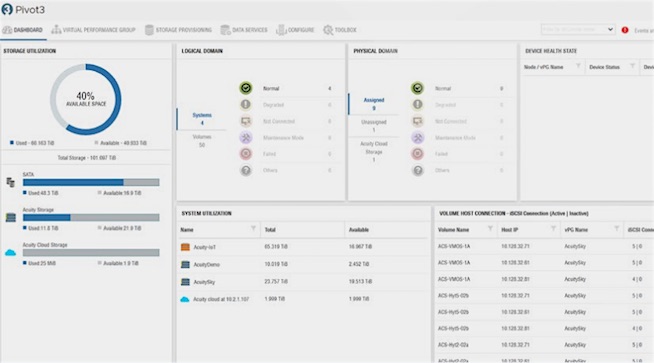The image size is (654, 363).
Task: Click the Device Status column header
Action: pyautogui.click(x=604, y=67)
